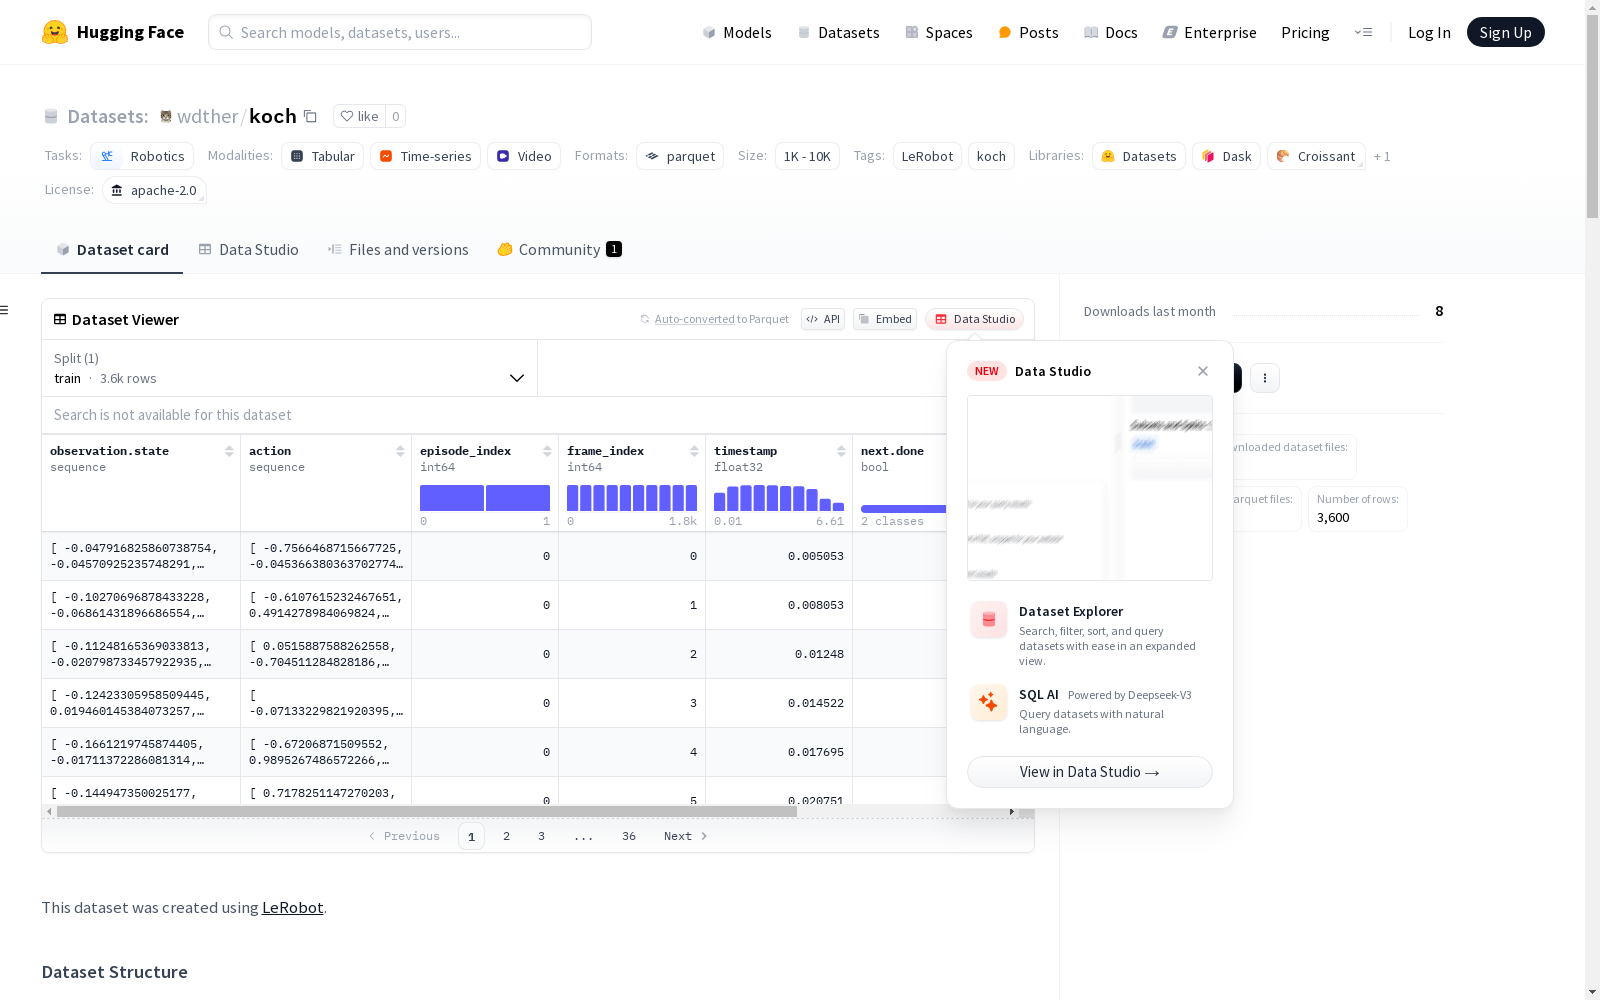This screenshot has width=1600, height=1000.
Task: Select the Dask library tag
Action: pyautogui.click(x=1226, y=156)
